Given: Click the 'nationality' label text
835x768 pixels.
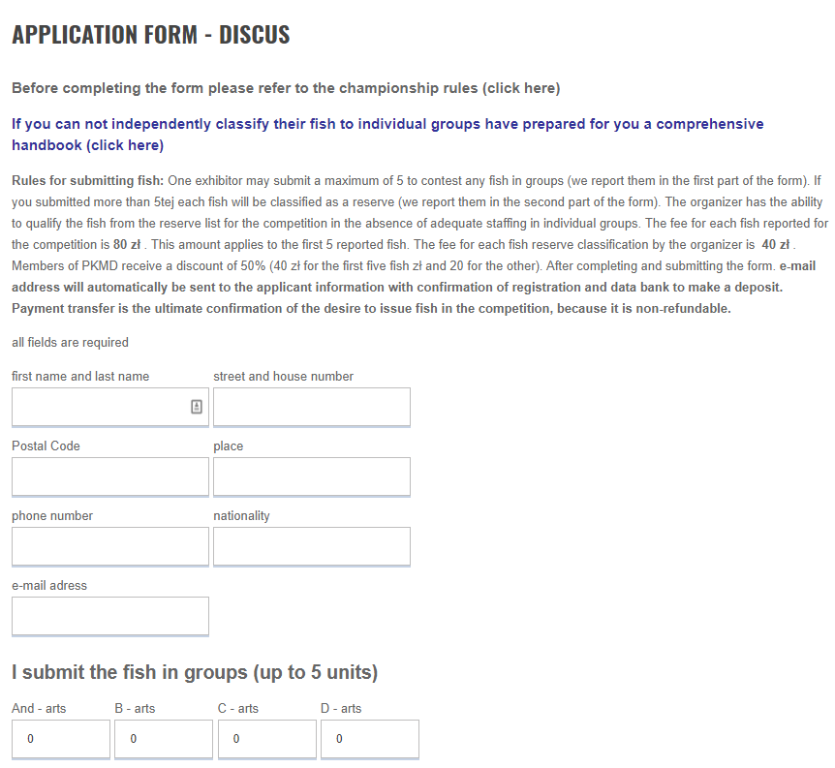Looking at the screenshot, I should (241, 516).
